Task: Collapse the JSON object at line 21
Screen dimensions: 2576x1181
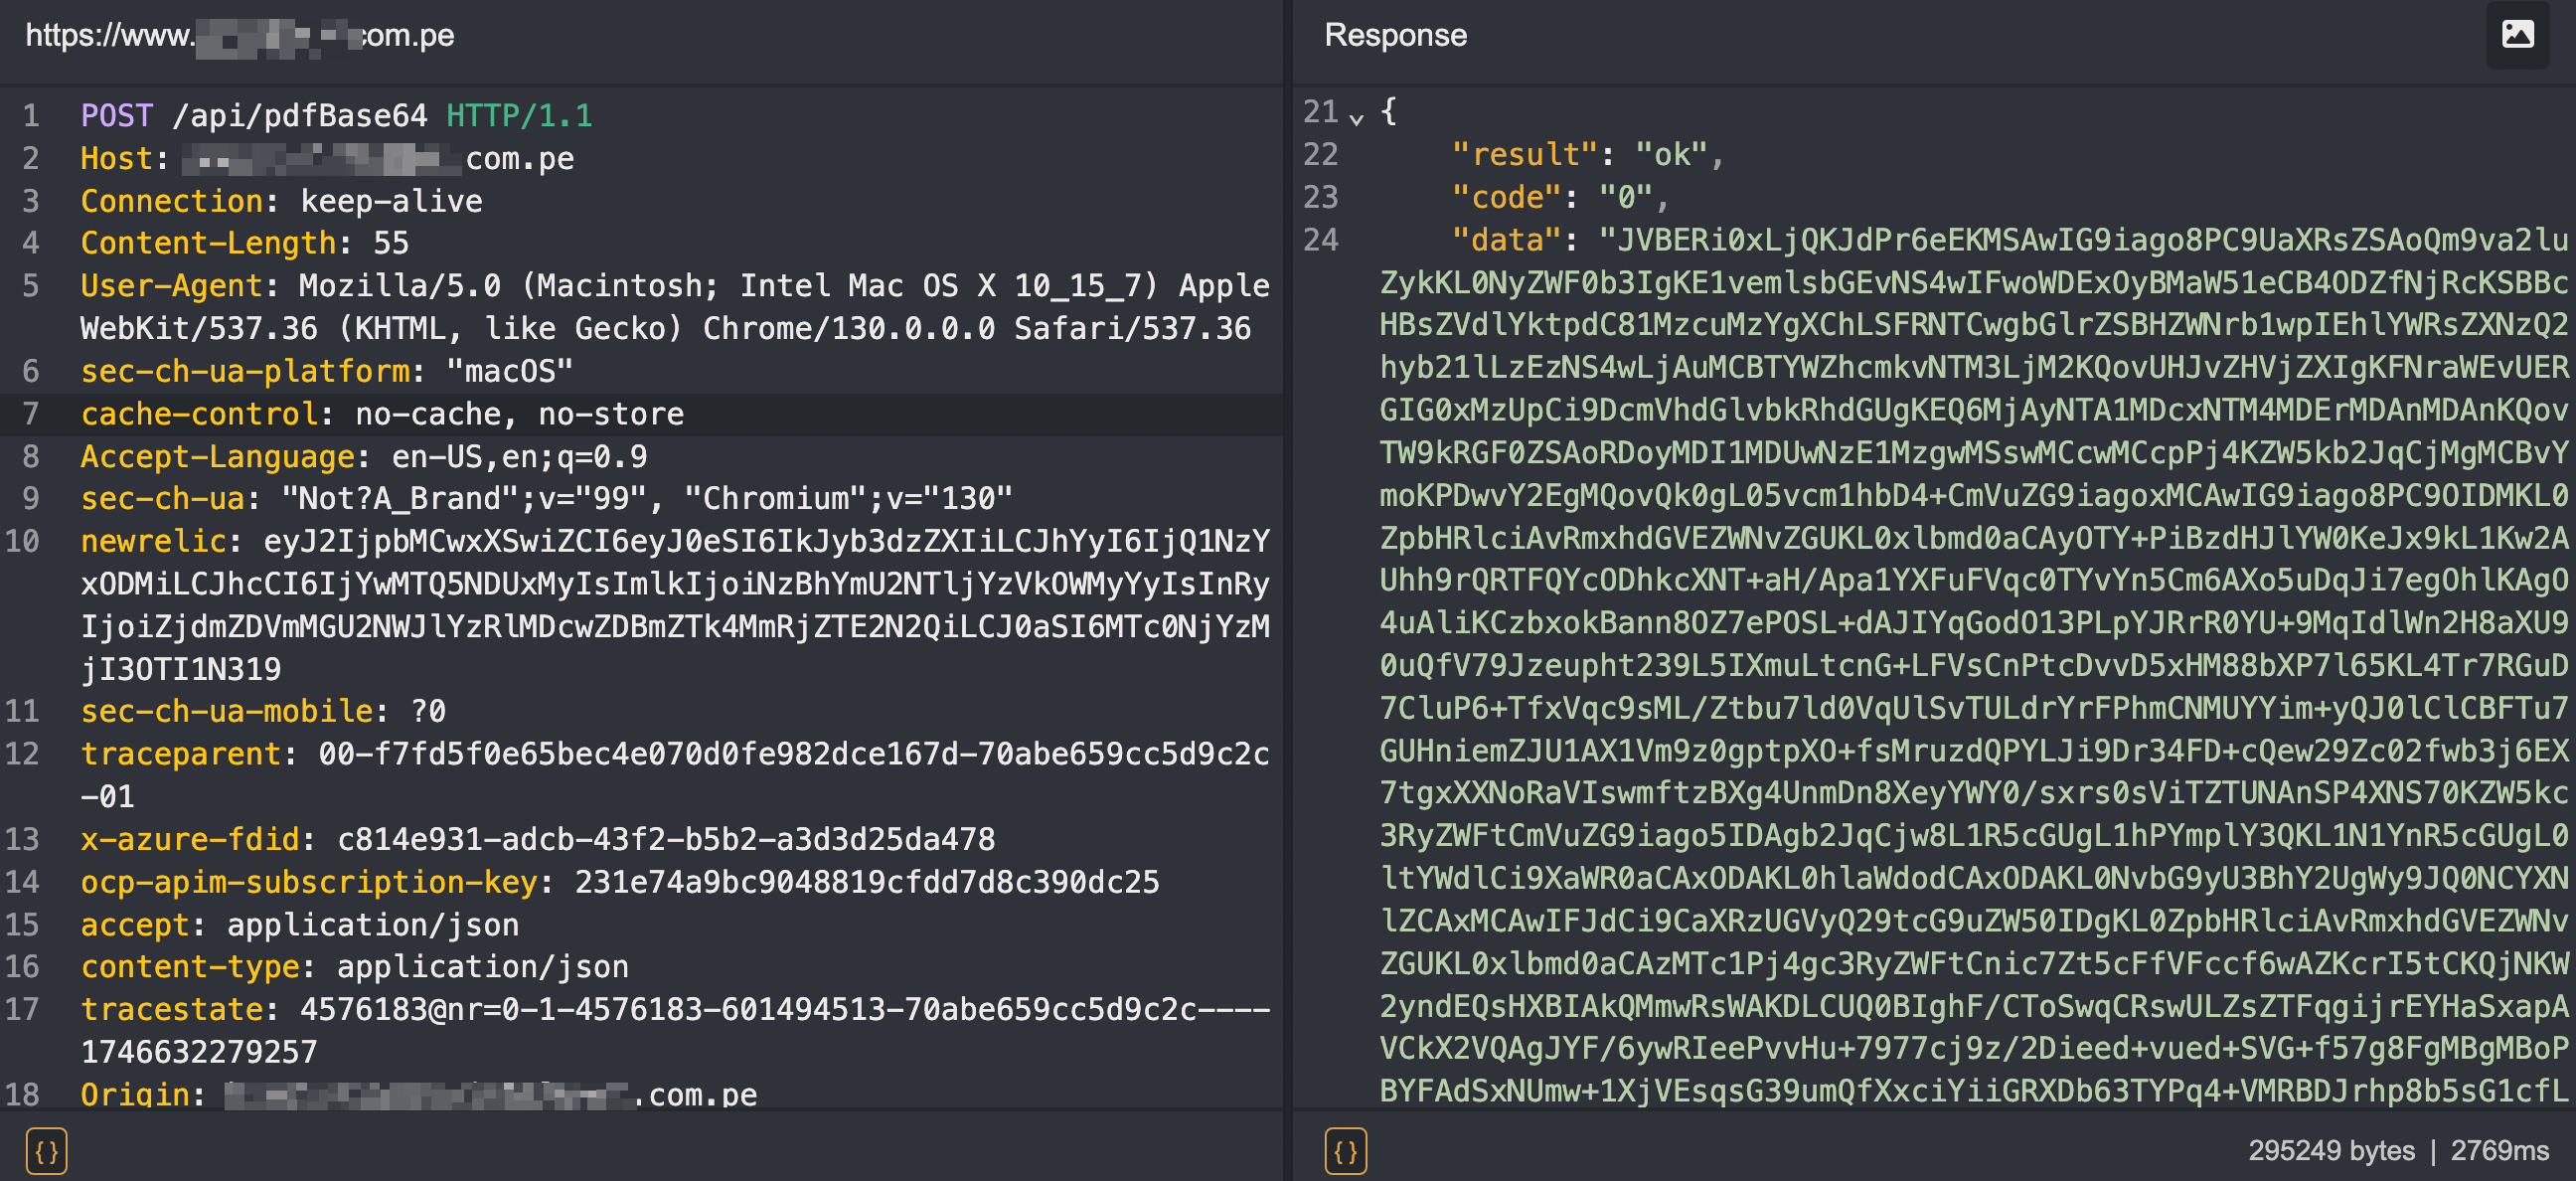Action: pos(1356,118)
